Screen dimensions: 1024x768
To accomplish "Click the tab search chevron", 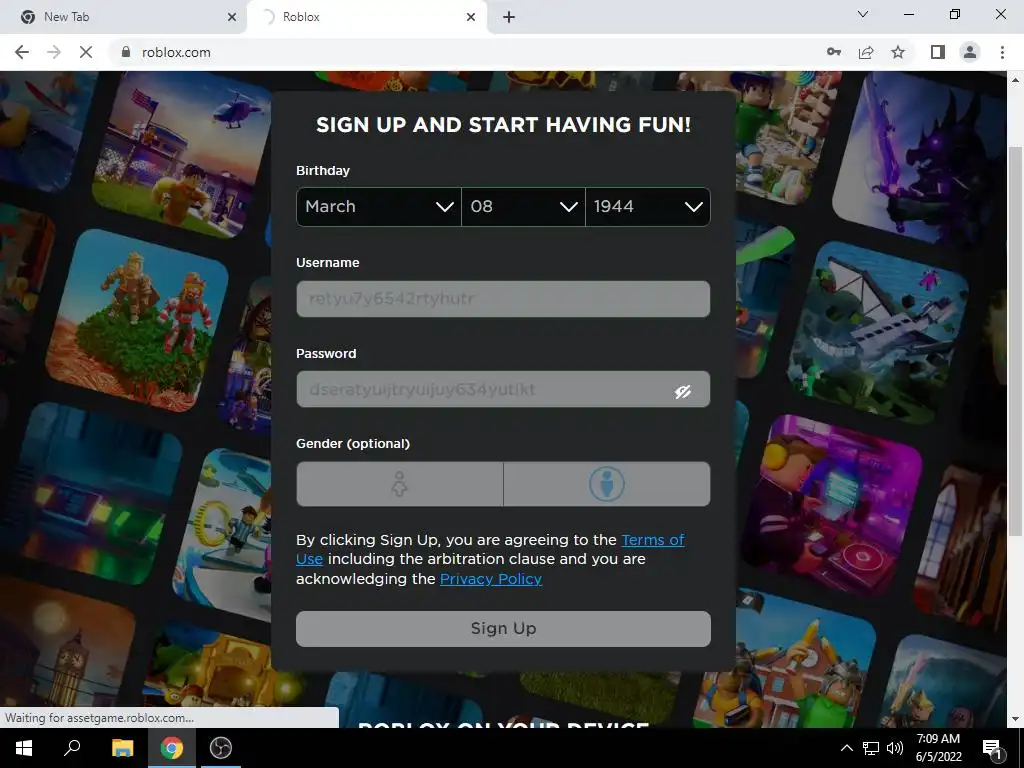I will tap(863, 14).
